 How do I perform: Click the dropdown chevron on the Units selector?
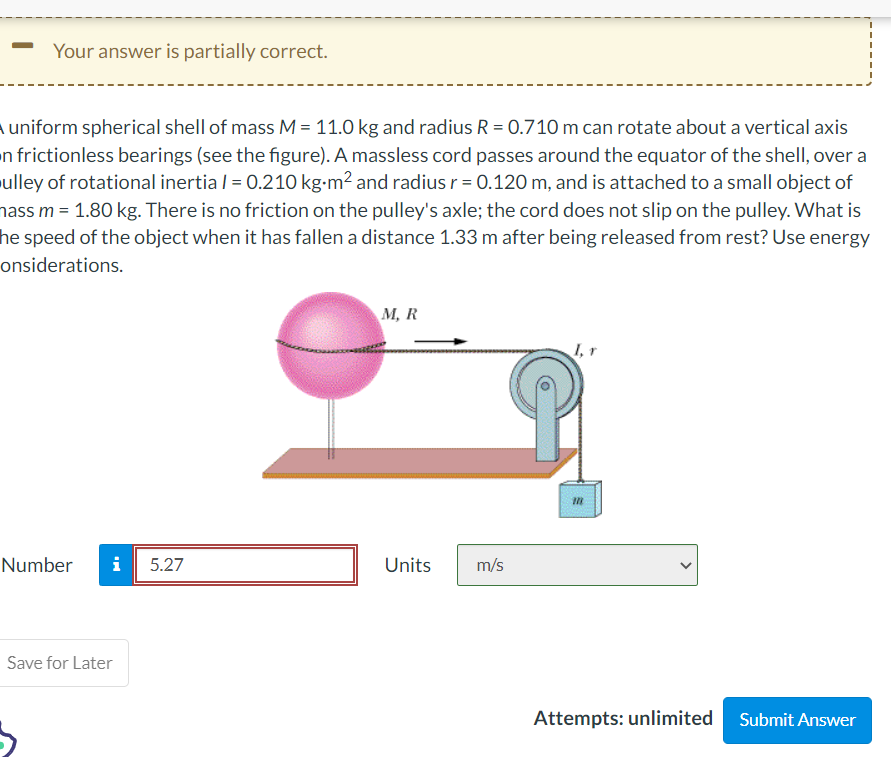(686, 565)
